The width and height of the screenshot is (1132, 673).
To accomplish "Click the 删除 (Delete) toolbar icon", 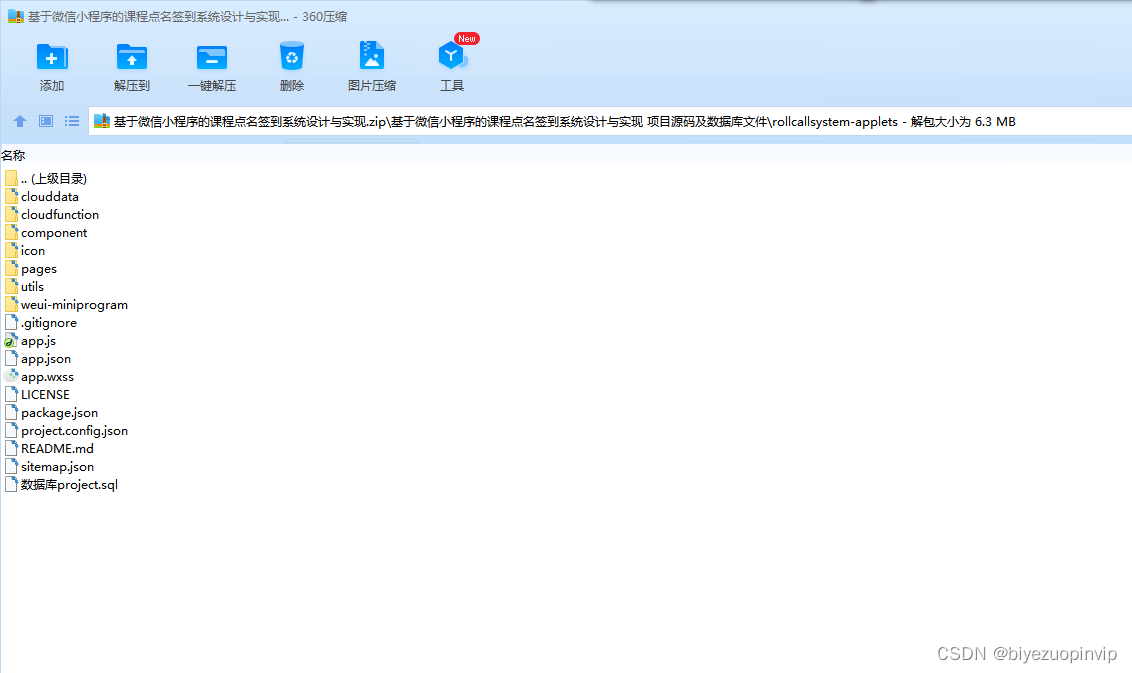I will (x=291, y=62).
